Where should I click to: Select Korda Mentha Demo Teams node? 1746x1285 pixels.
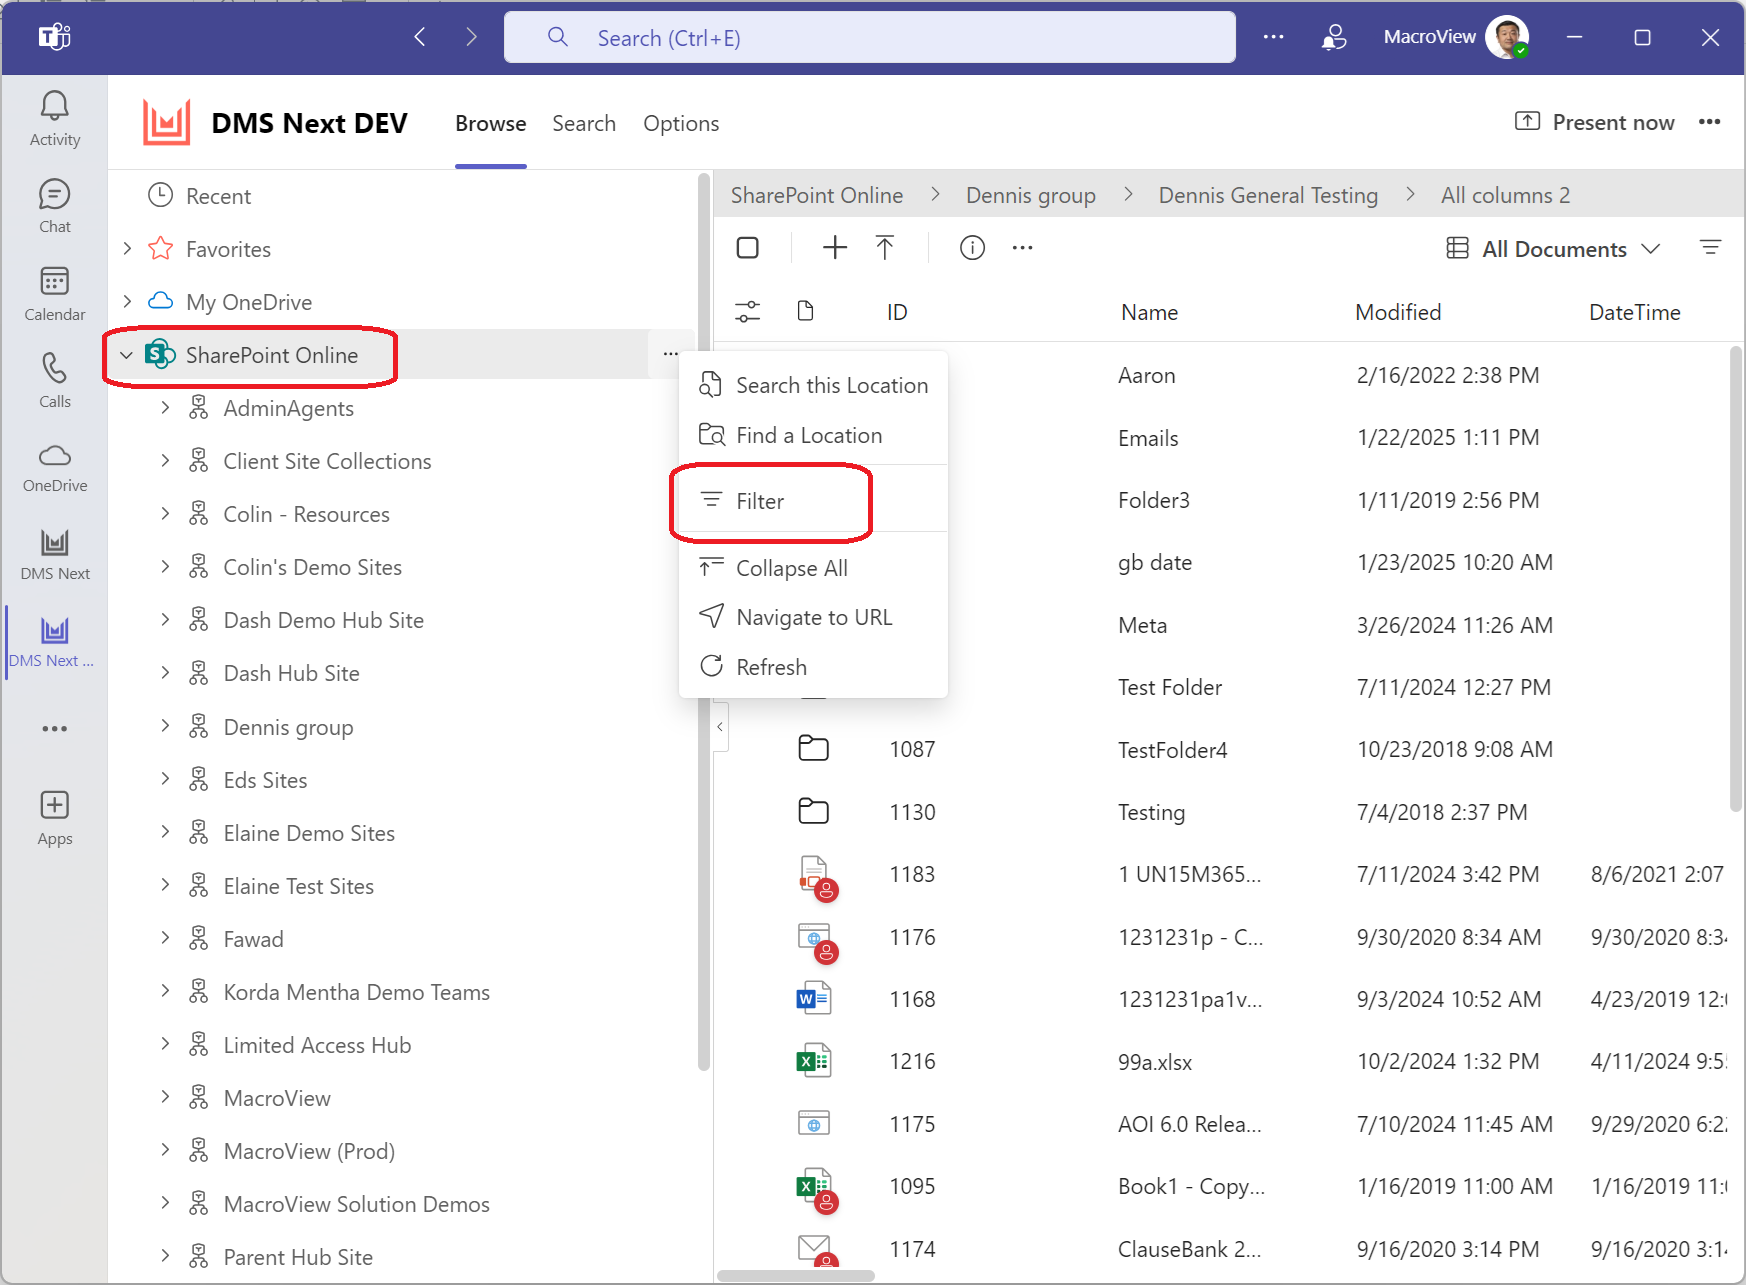pyautogui.click(x=356, y=992)
